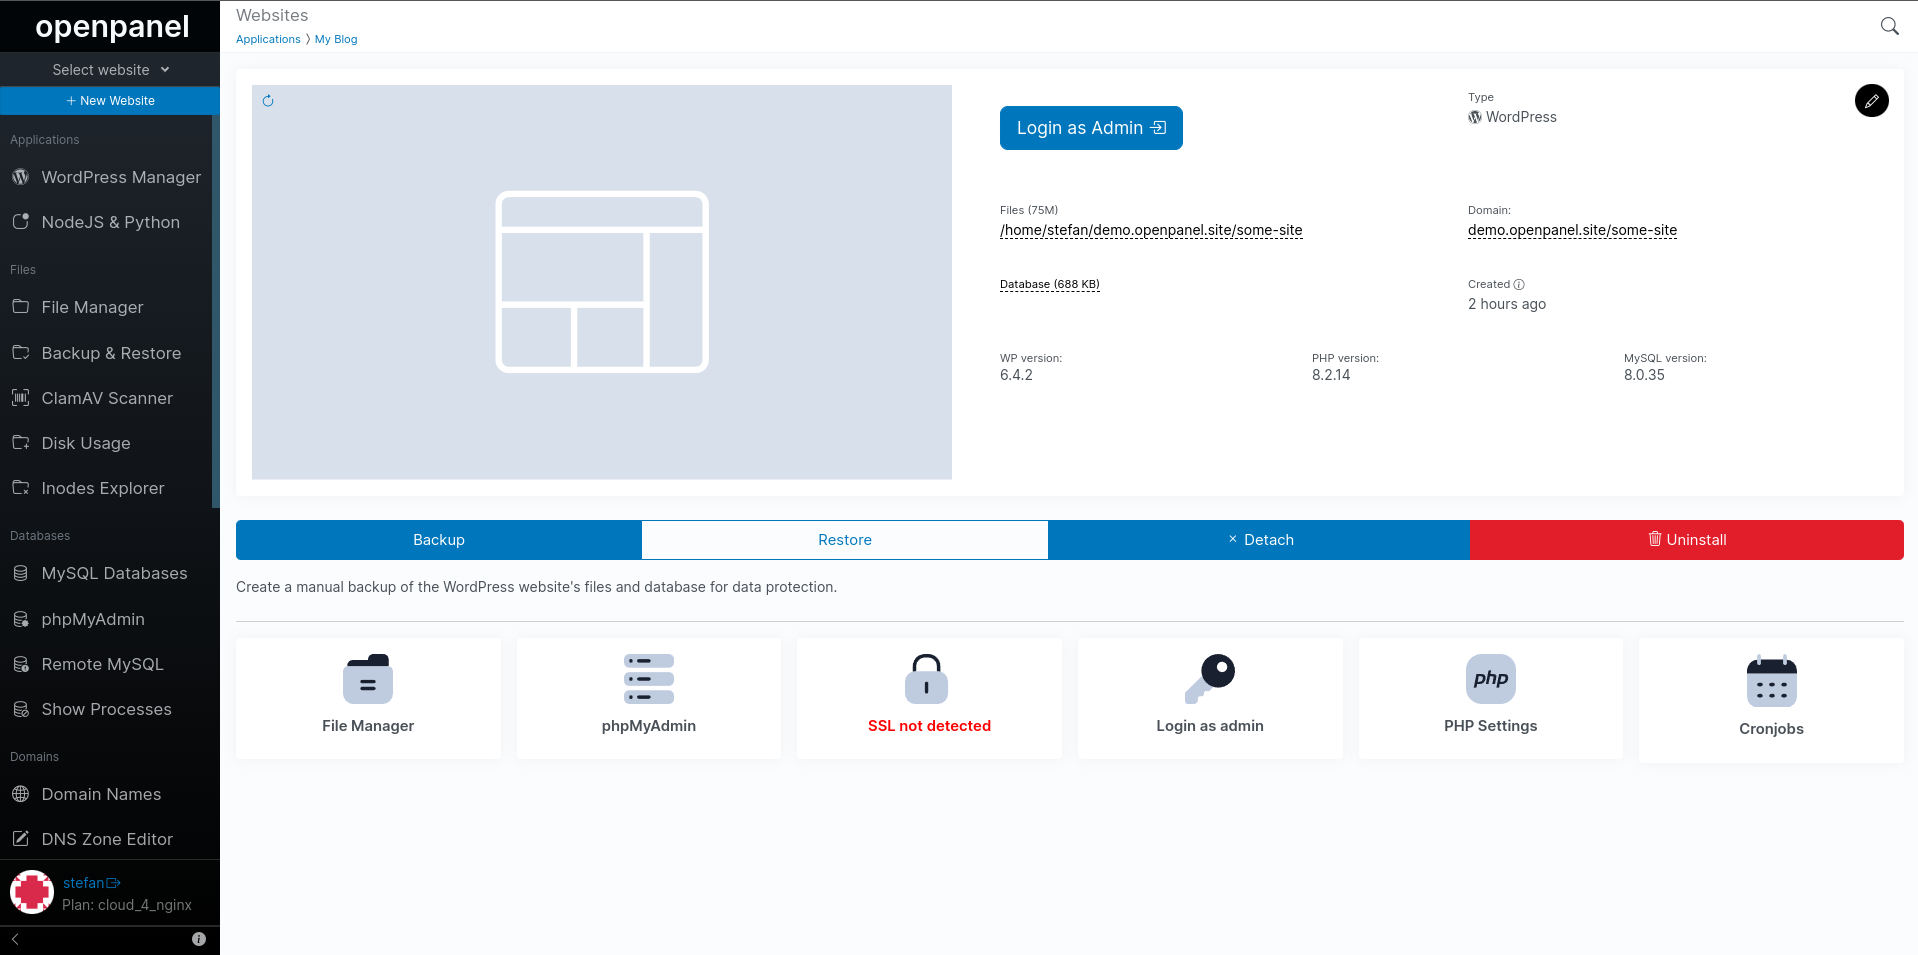Screen dimensions: 1918x955
Task: Click the Login as Admin button
Action: (x=1091, y=128)
